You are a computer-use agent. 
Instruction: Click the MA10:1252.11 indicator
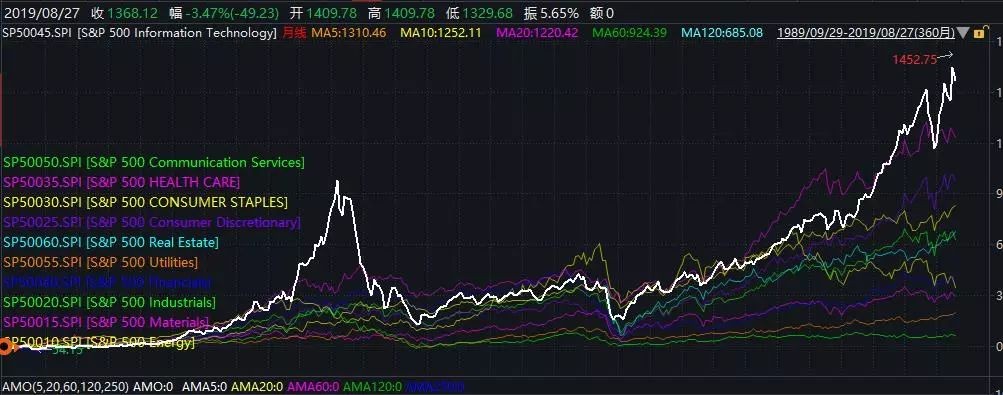click(440, 33)
